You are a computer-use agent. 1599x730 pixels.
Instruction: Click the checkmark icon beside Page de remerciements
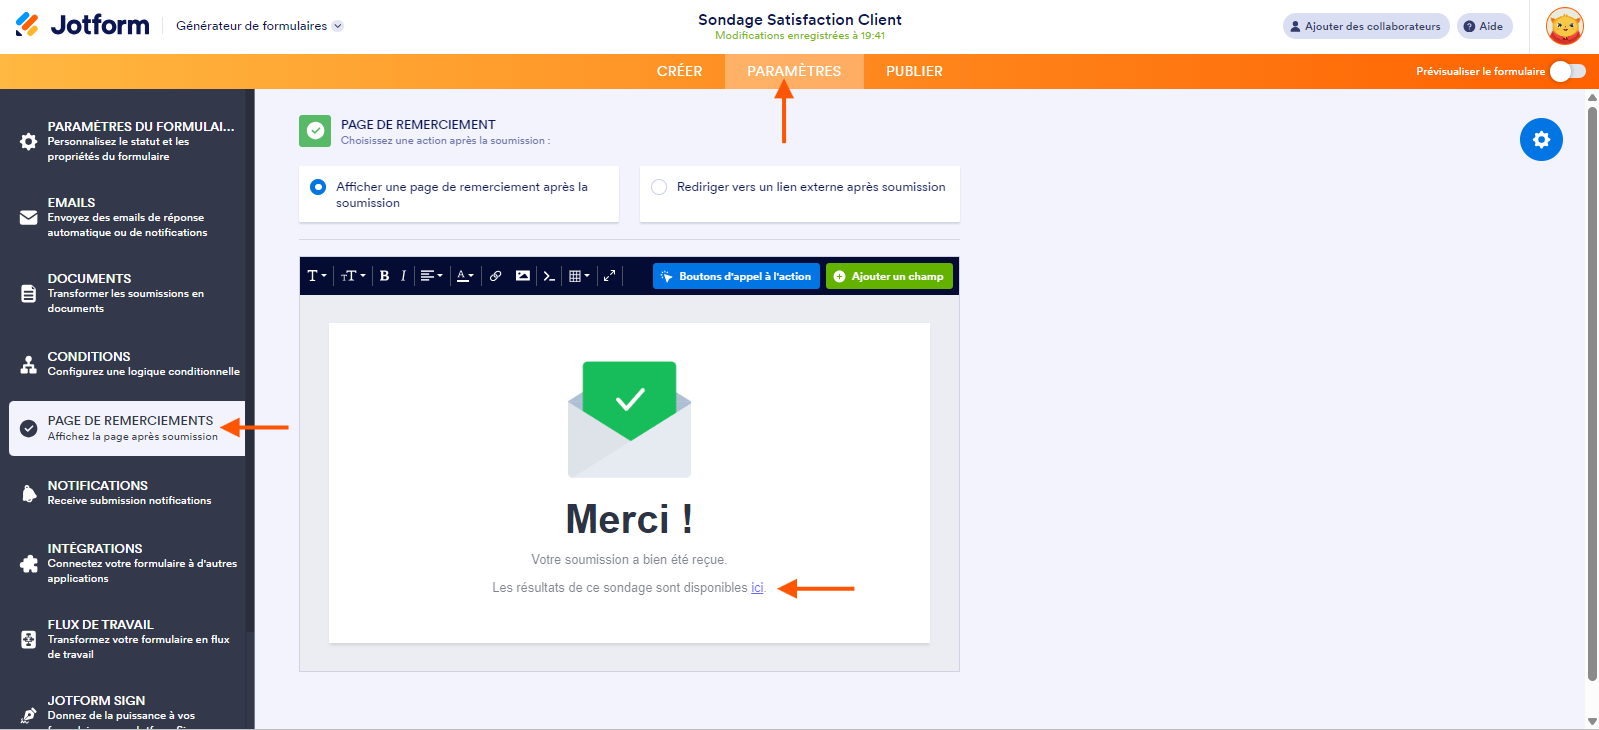click(29, 429)
